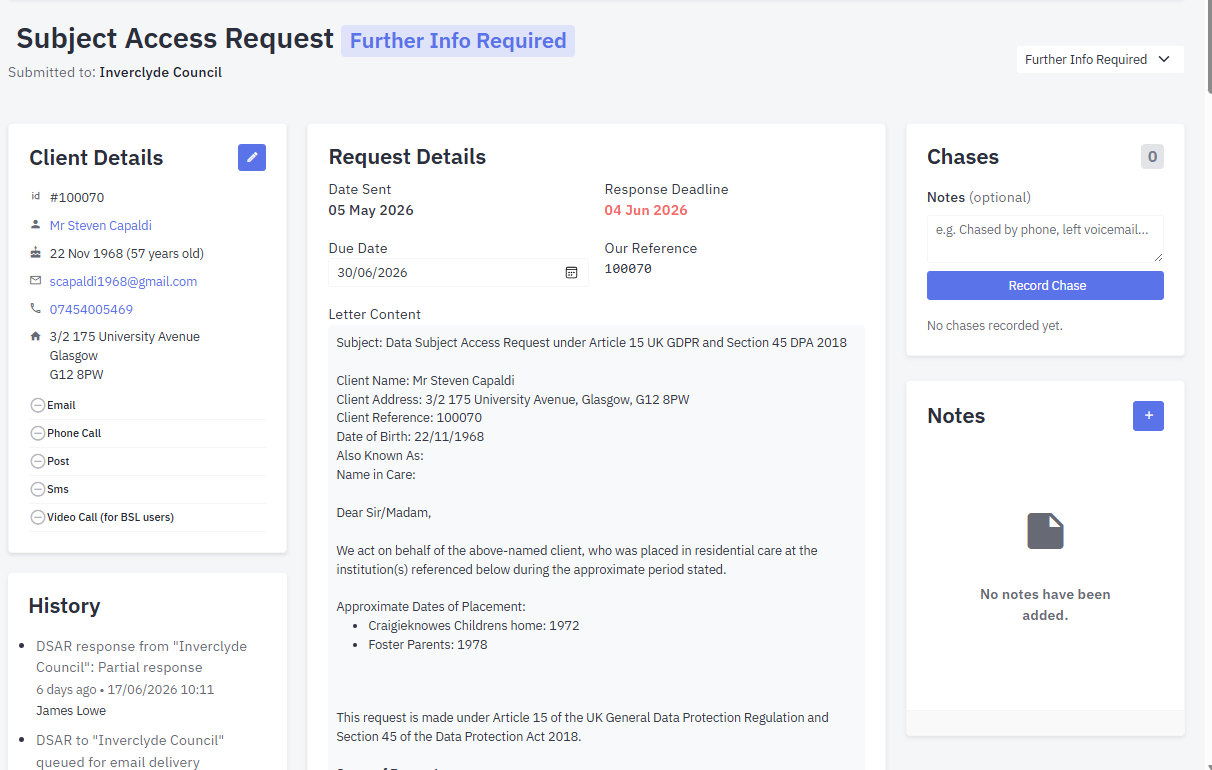Image resolution: width=1212 pixels, height=770 pixels.
Task: Toggle the Video Call (for BSL users) preference
Action: 38,517
